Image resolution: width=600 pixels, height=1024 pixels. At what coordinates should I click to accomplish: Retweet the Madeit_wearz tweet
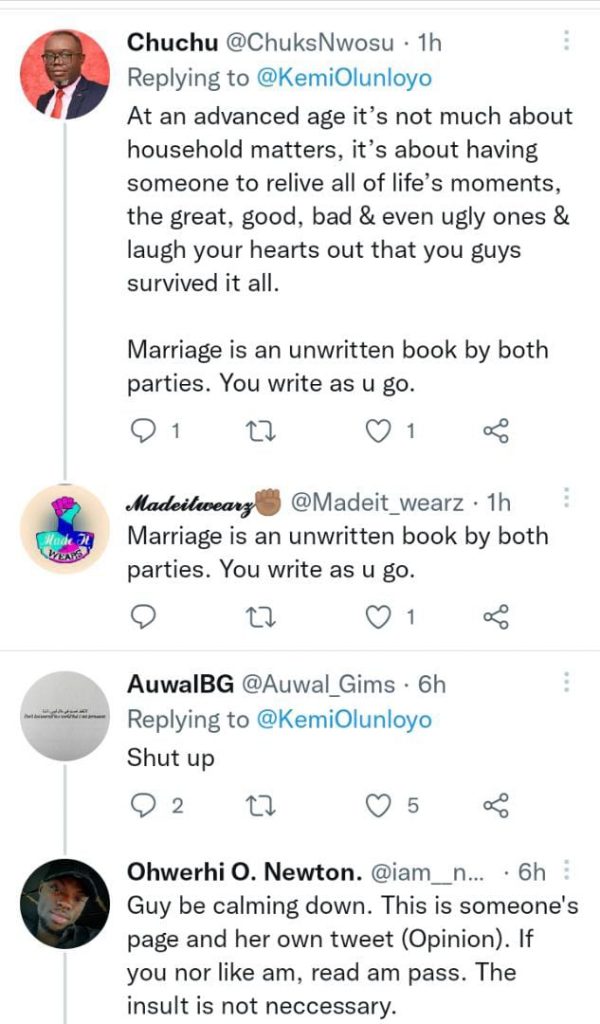[x=260, y=617]
